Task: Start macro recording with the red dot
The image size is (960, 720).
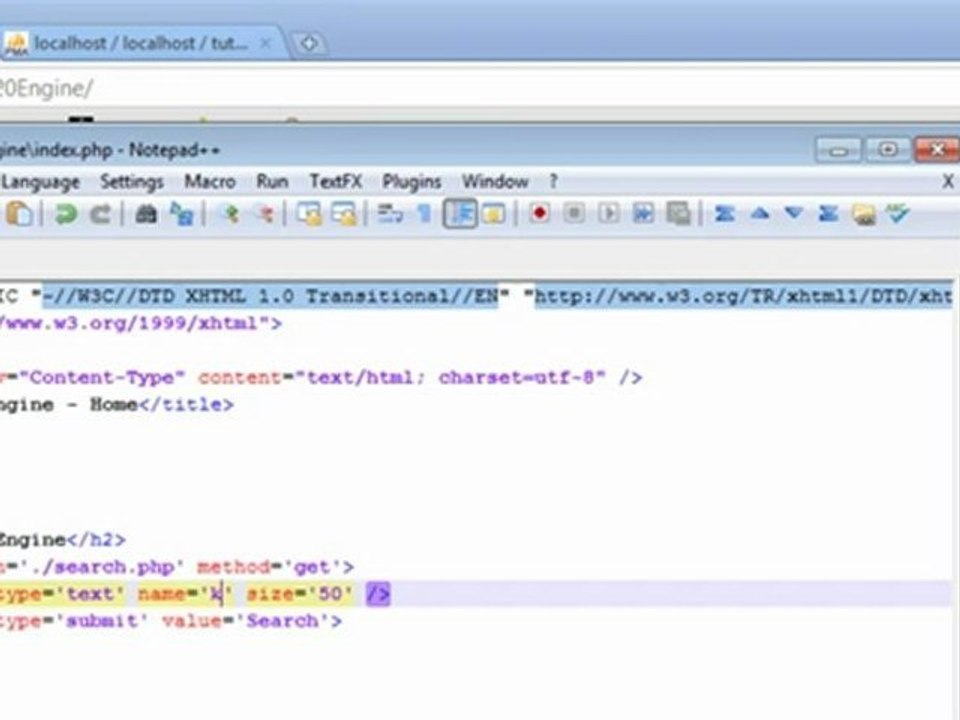Action: 539,214
